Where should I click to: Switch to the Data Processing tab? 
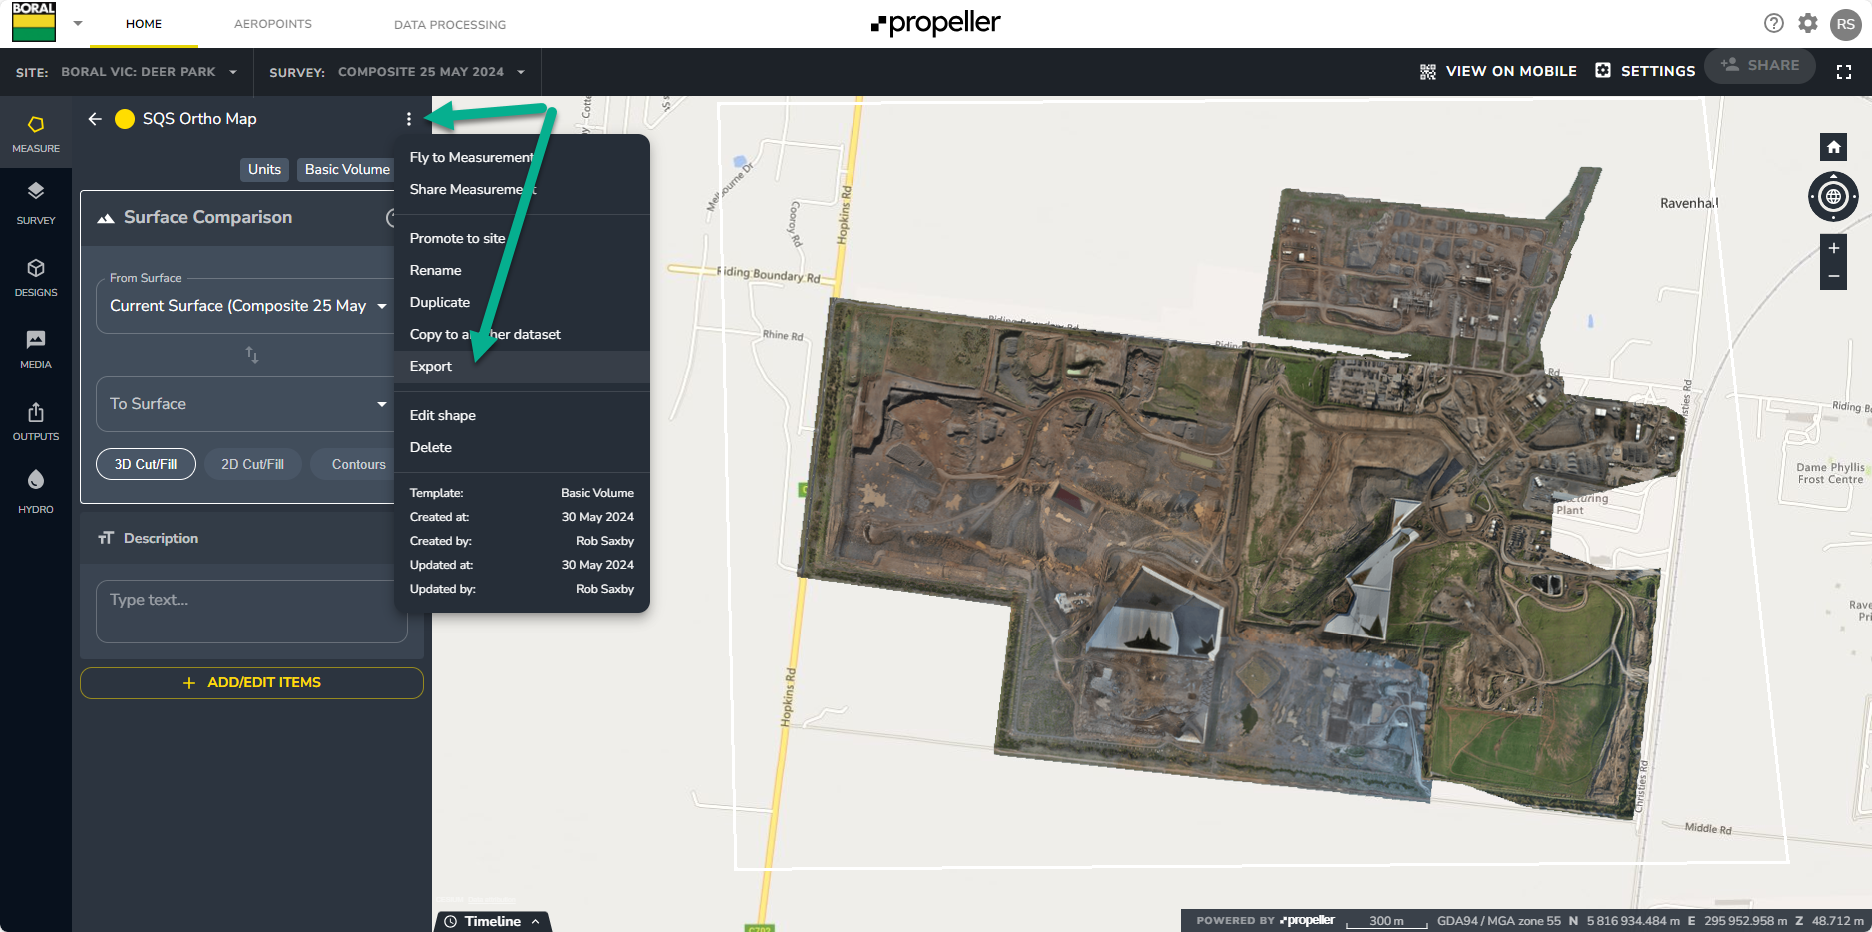click(450, 24)
